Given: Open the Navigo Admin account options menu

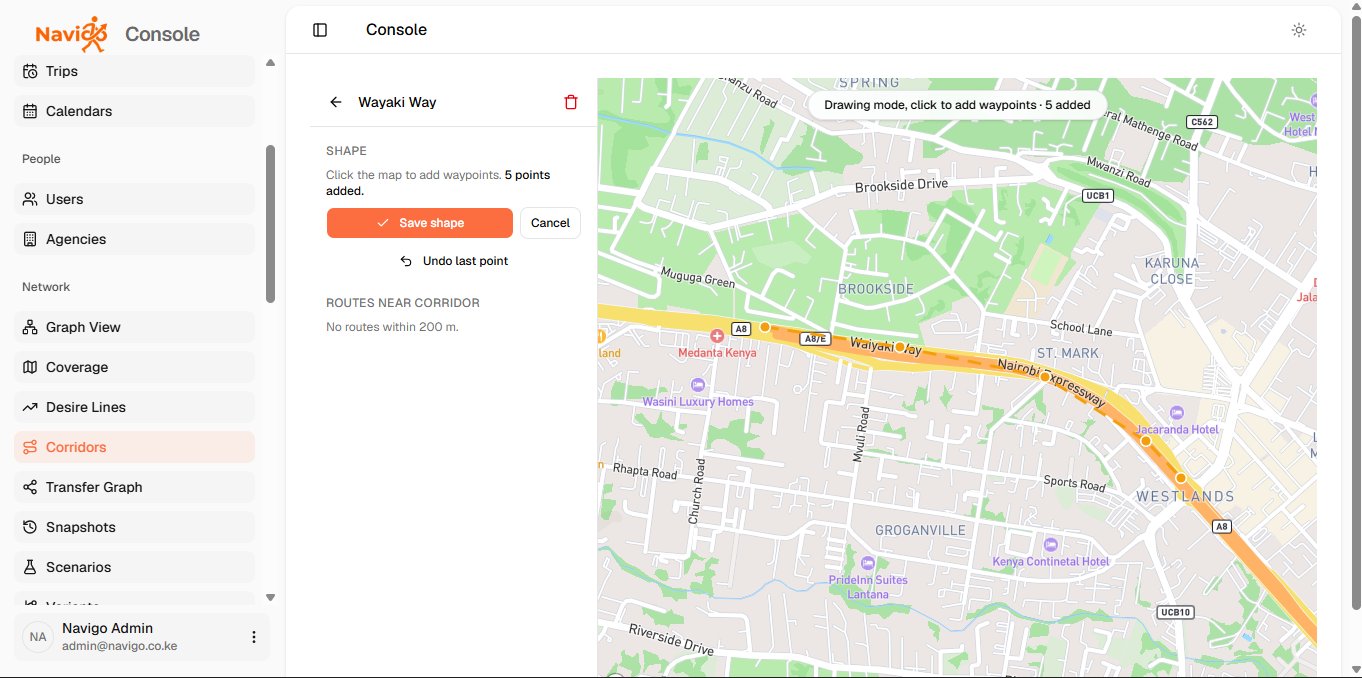Looking at the screenshot, I should [x=254, y=637].
